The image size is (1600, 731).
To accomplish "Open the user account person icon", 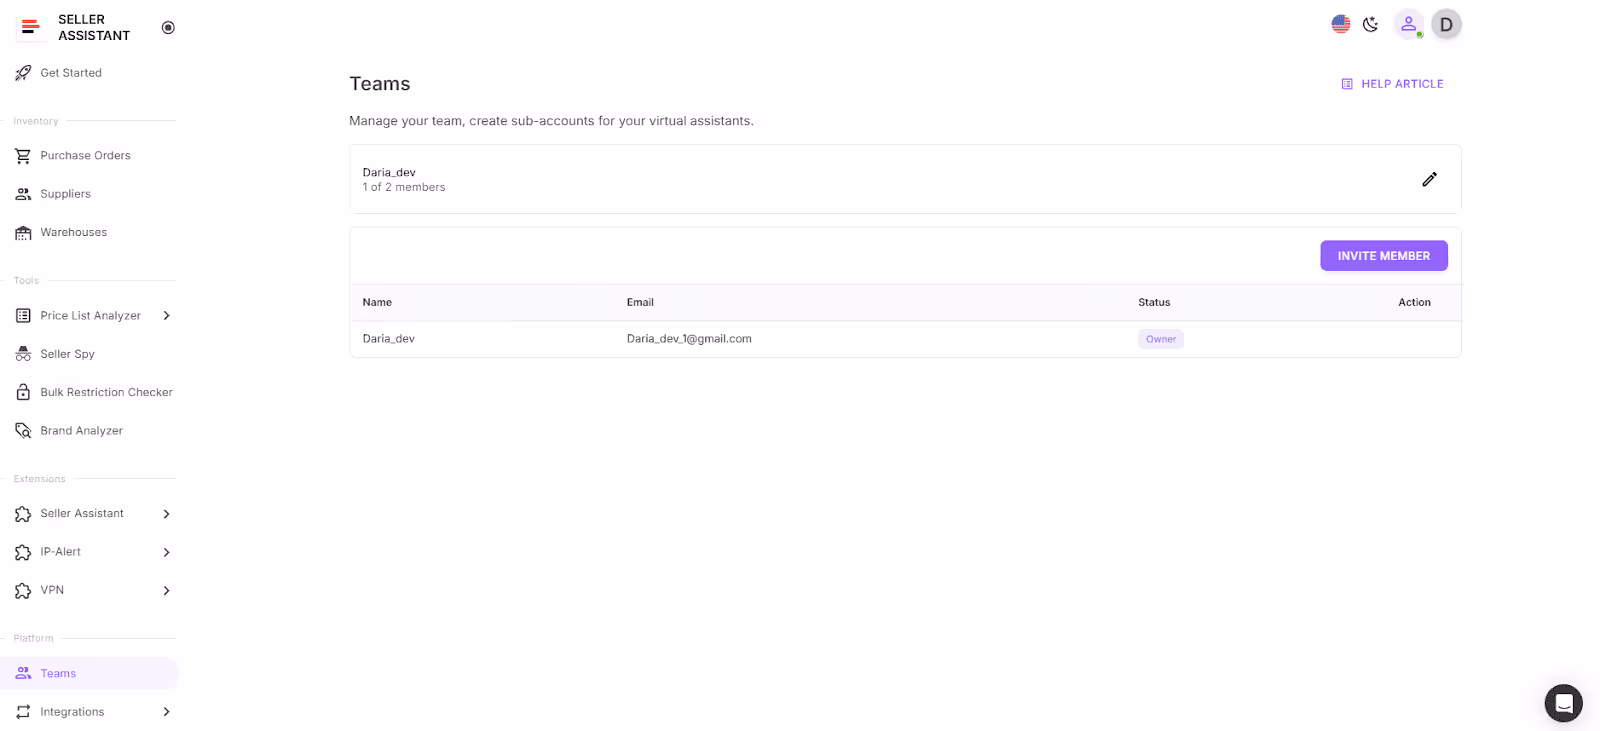I will [1408, 24].
